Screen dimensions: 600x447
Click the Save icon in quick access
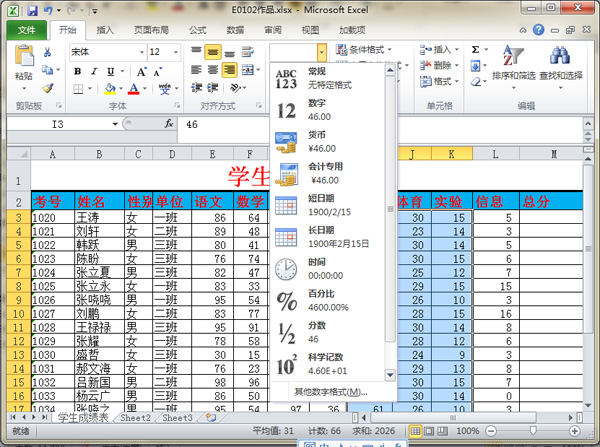(x=32, y=10)
